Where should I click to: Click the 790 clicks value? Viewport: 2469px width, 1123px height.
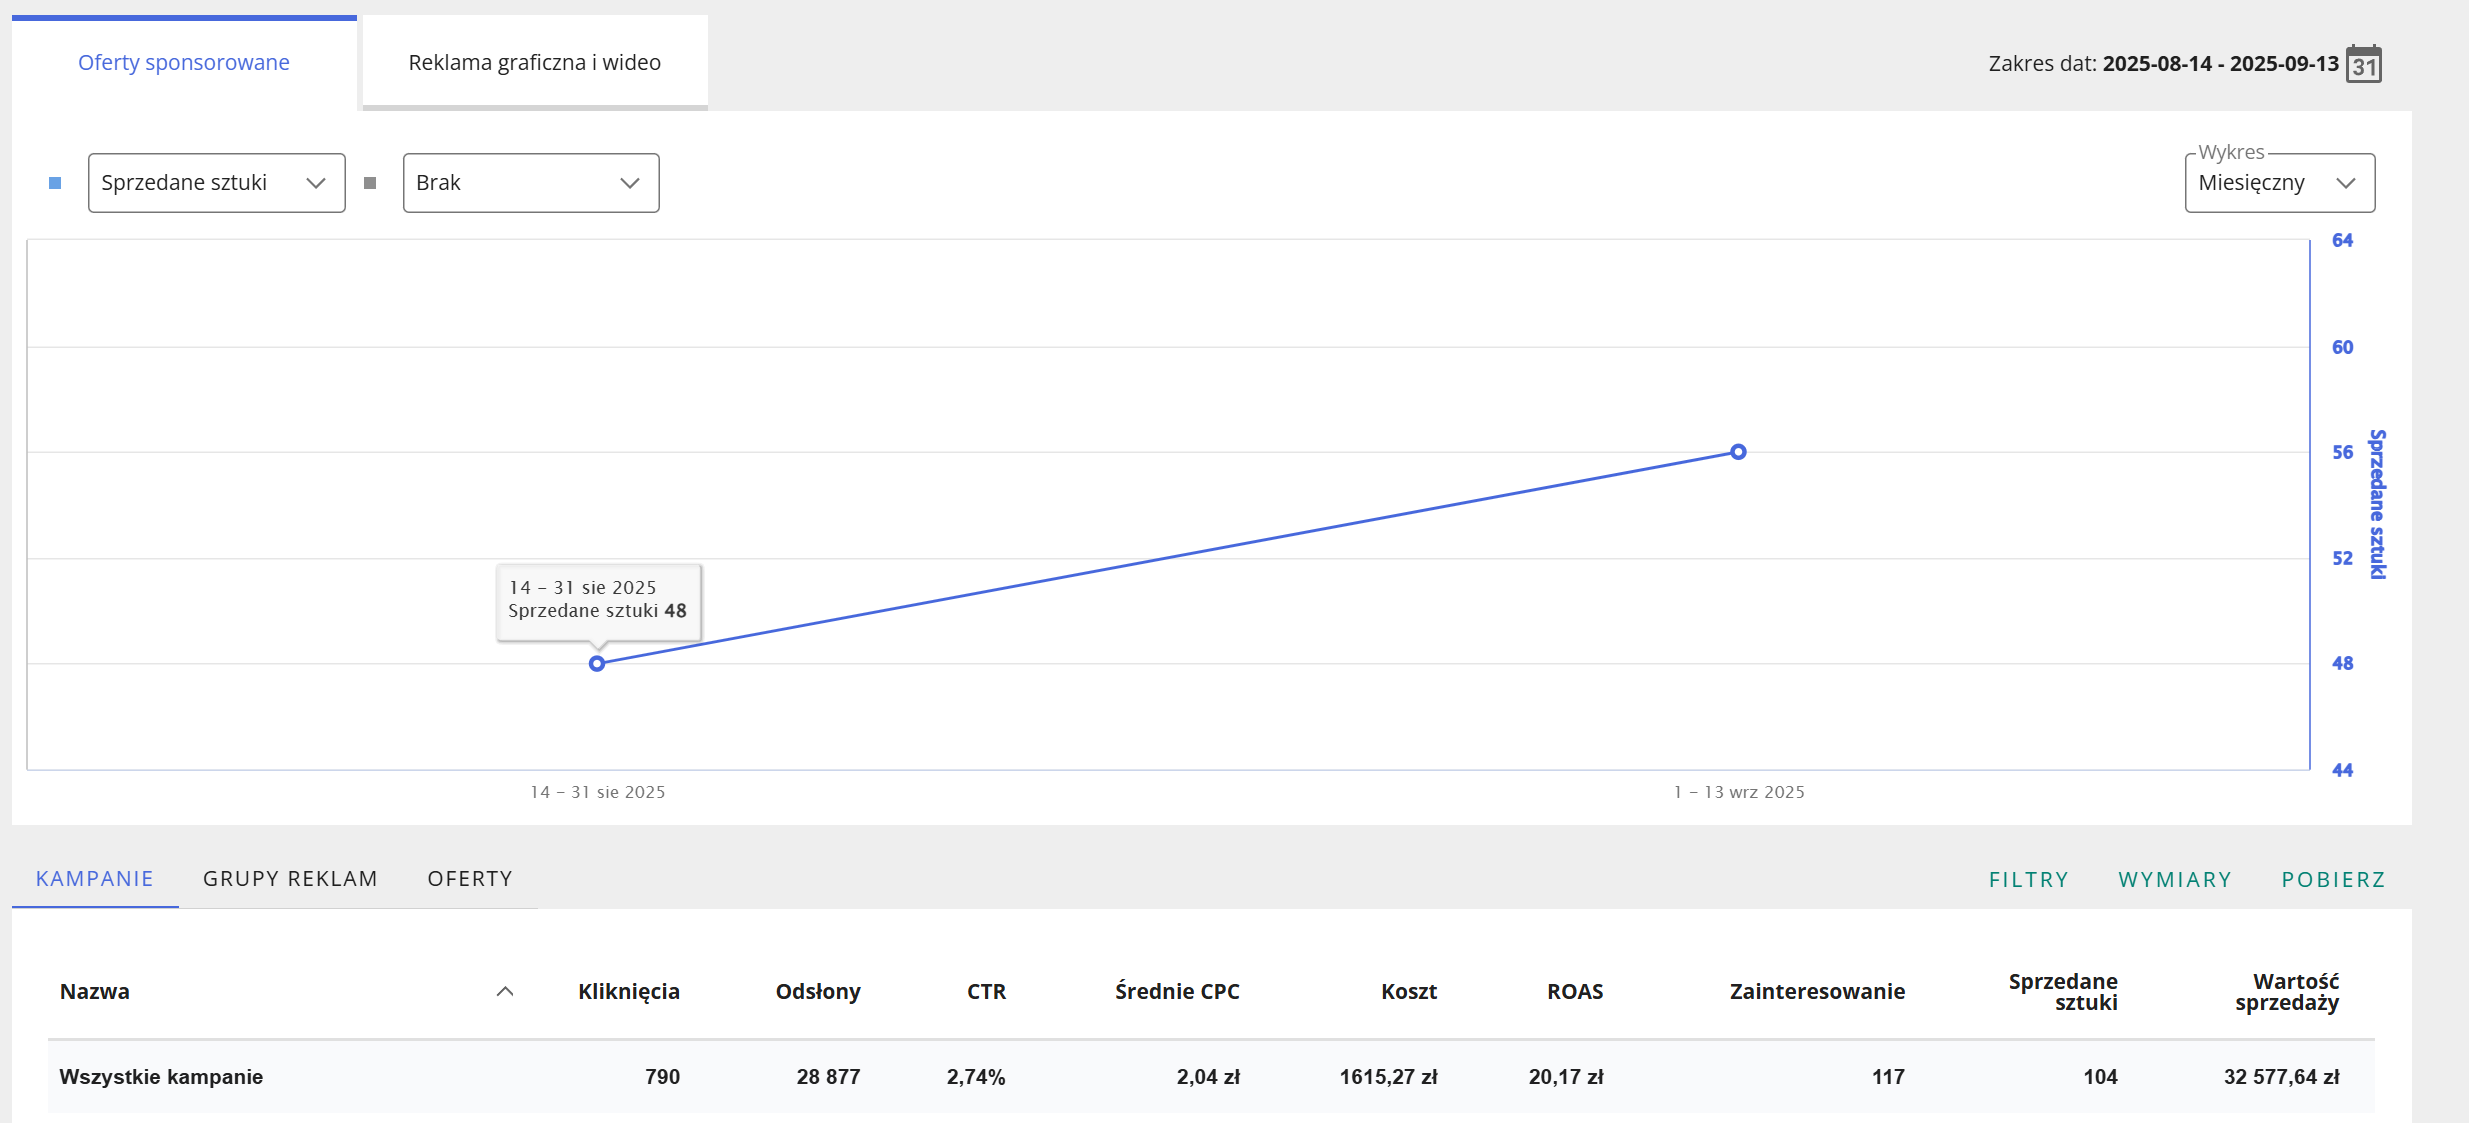point(663,1077)
